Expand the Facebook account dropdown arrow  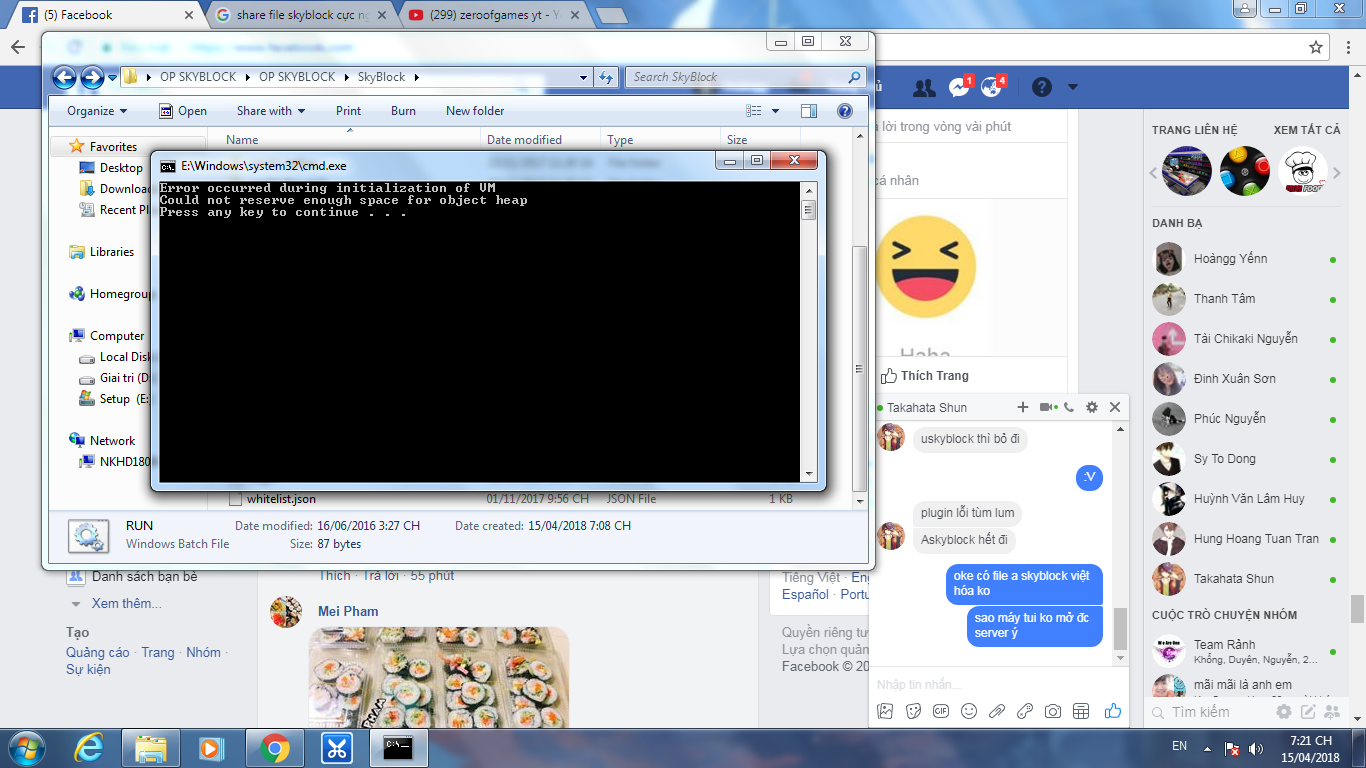coord(1073,88)
